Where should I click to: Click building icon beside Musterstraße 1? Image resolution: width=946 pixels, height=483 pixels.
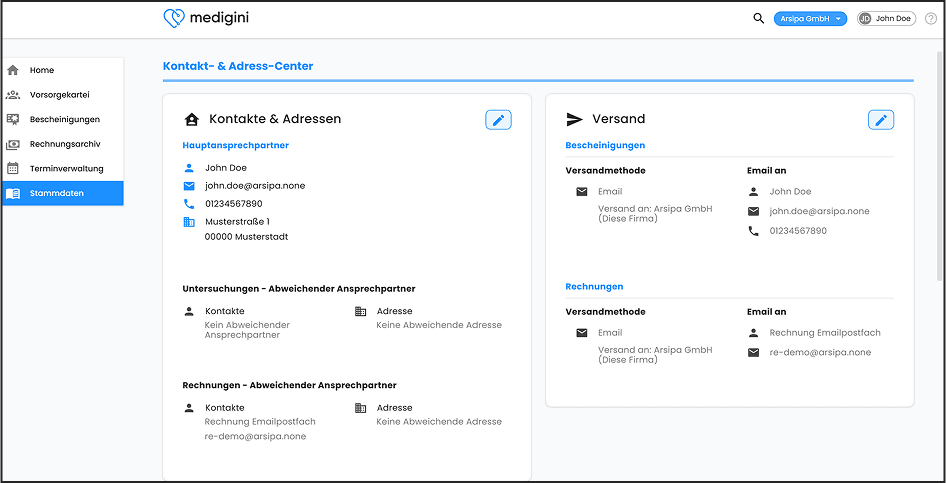189,222
